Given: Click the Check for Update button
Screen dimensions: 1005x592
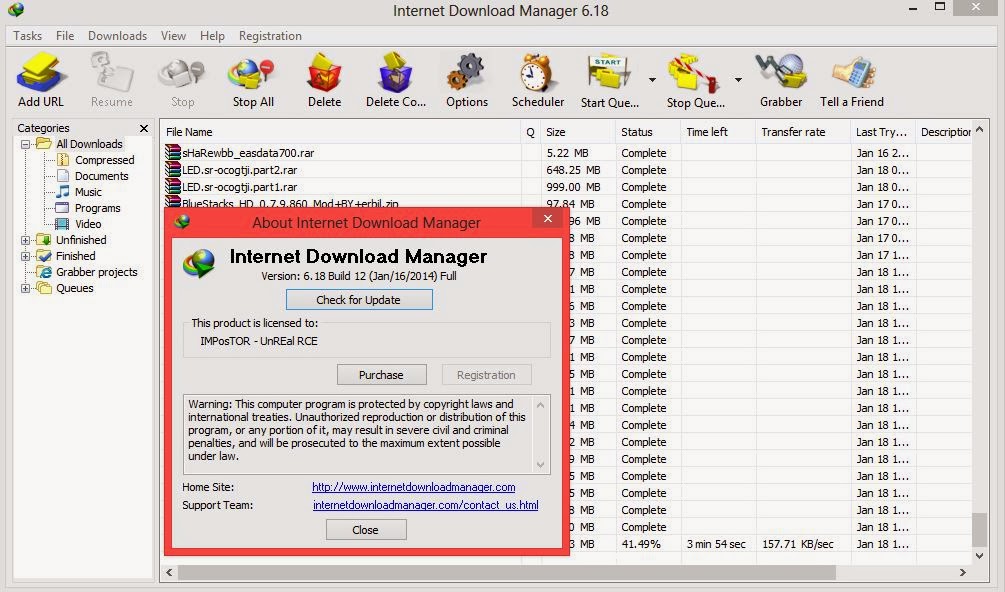Looking at the screenshot, I should click(x=359, y=300).
